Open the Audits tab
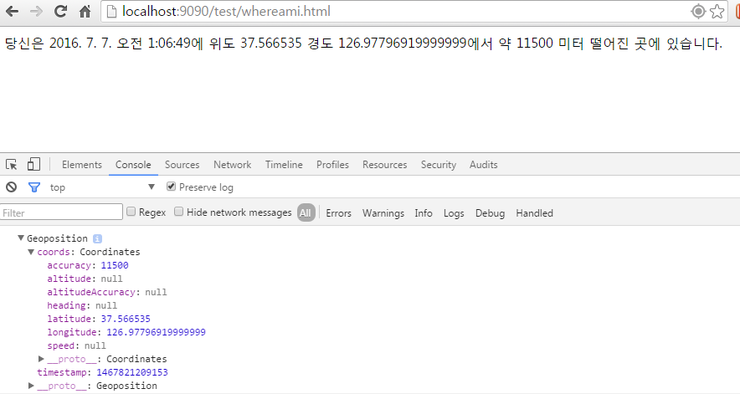This screenshot has height=394, width=740. [x=483, y=165]
